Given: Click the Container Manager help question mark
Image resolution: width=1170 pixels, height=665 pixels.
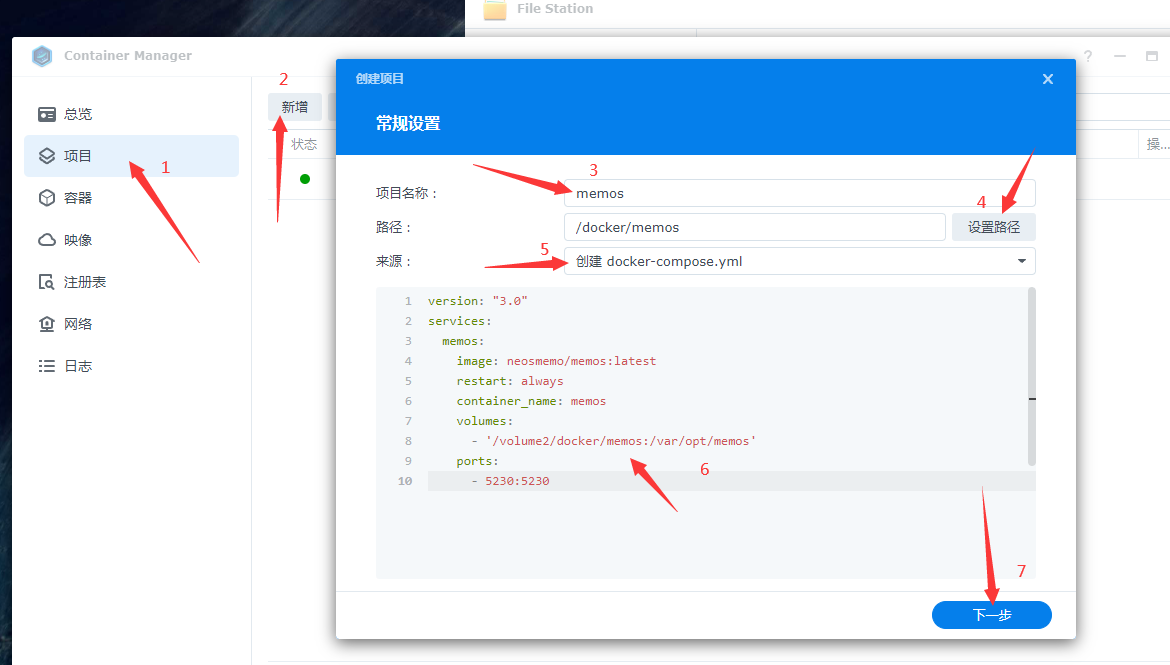Looking at the screenshot, I should tap(1088, 56).
